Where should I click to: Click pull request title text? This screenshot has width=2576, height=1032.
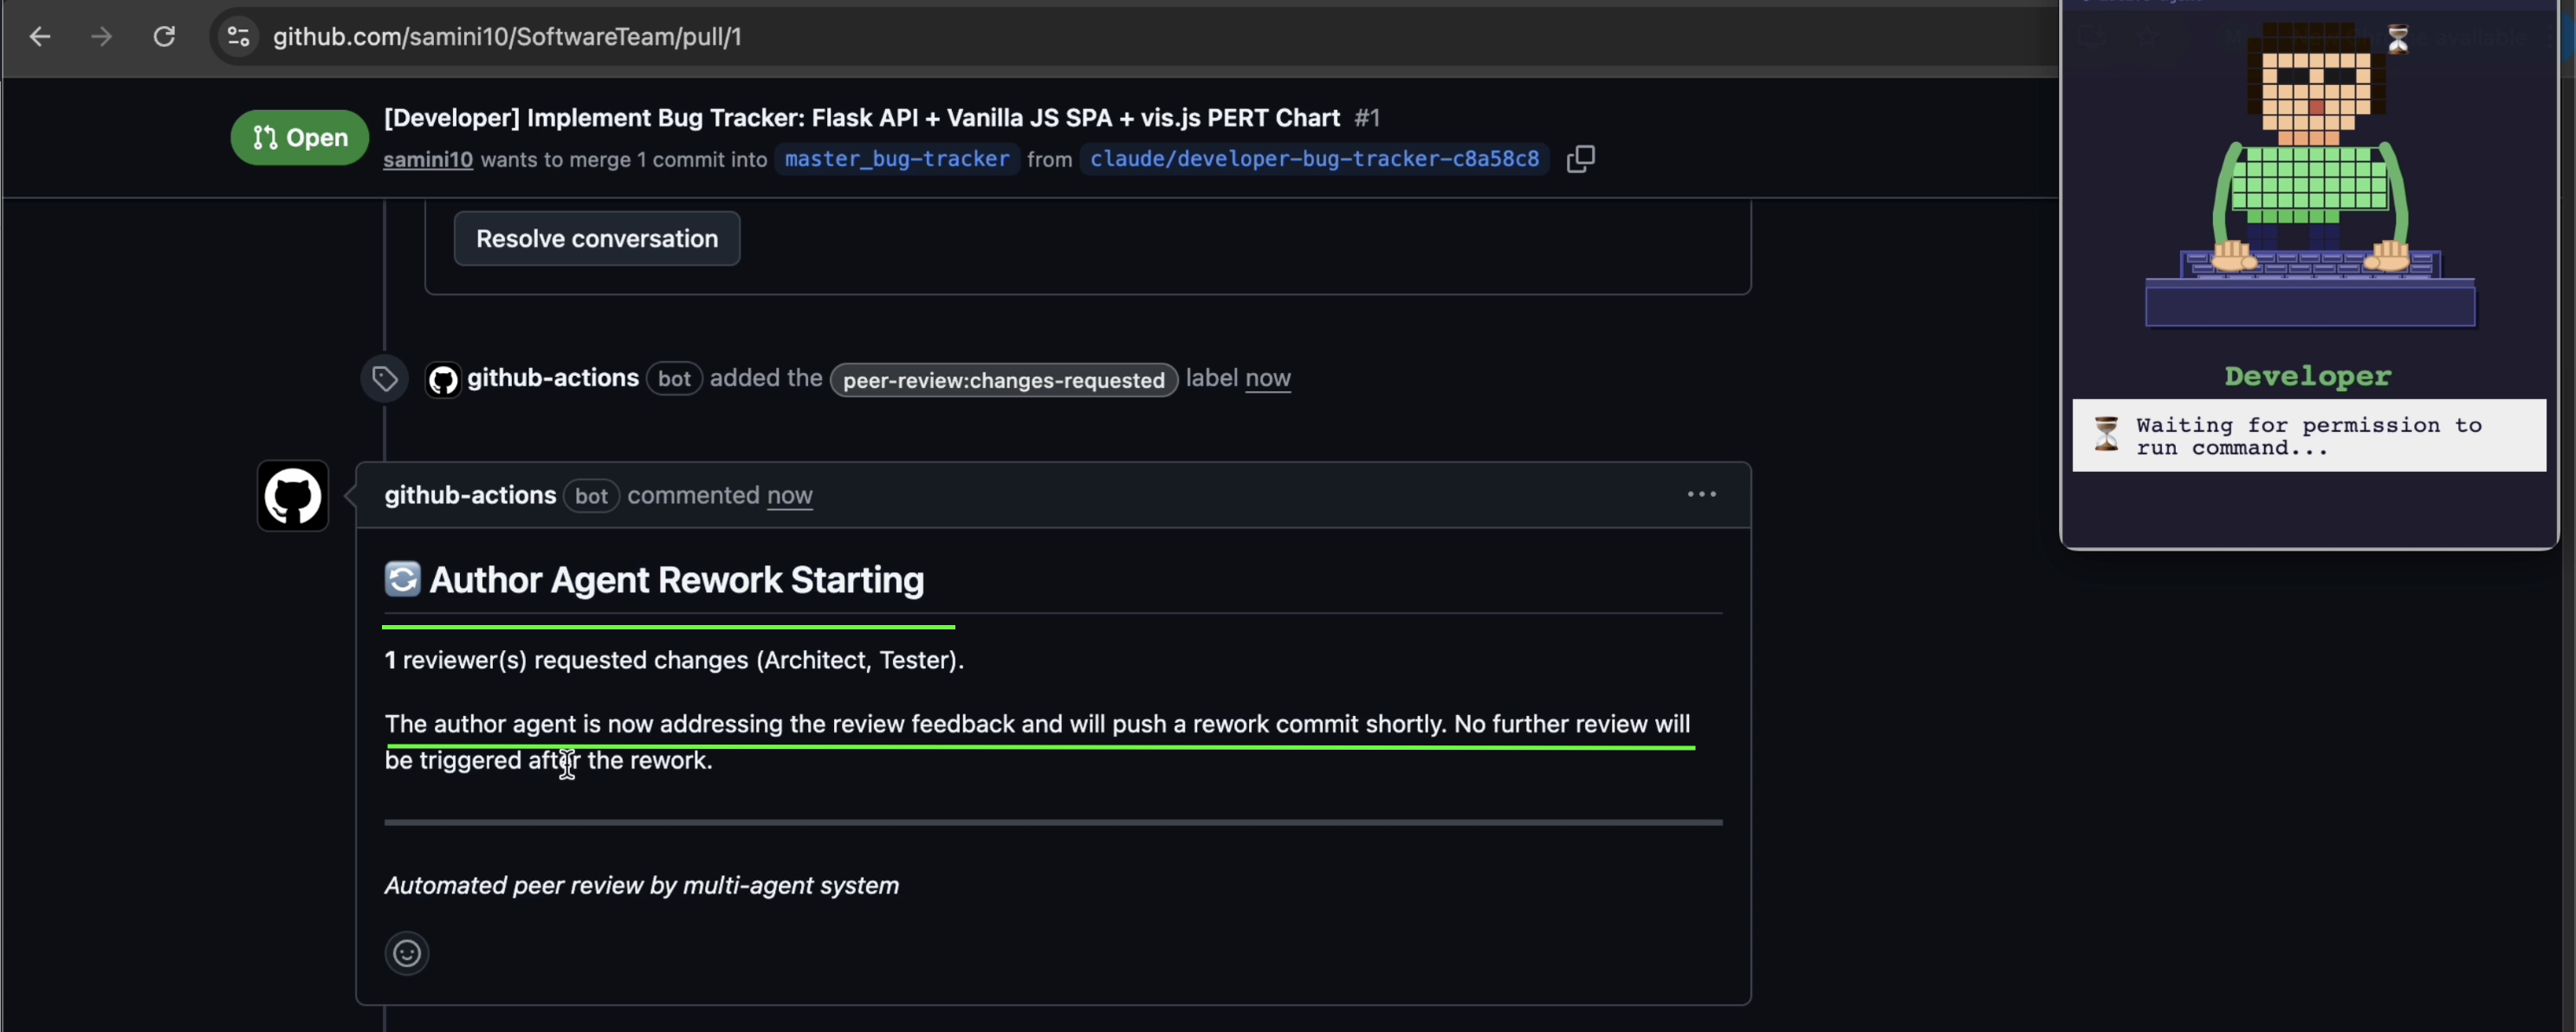tap(862, 118)
